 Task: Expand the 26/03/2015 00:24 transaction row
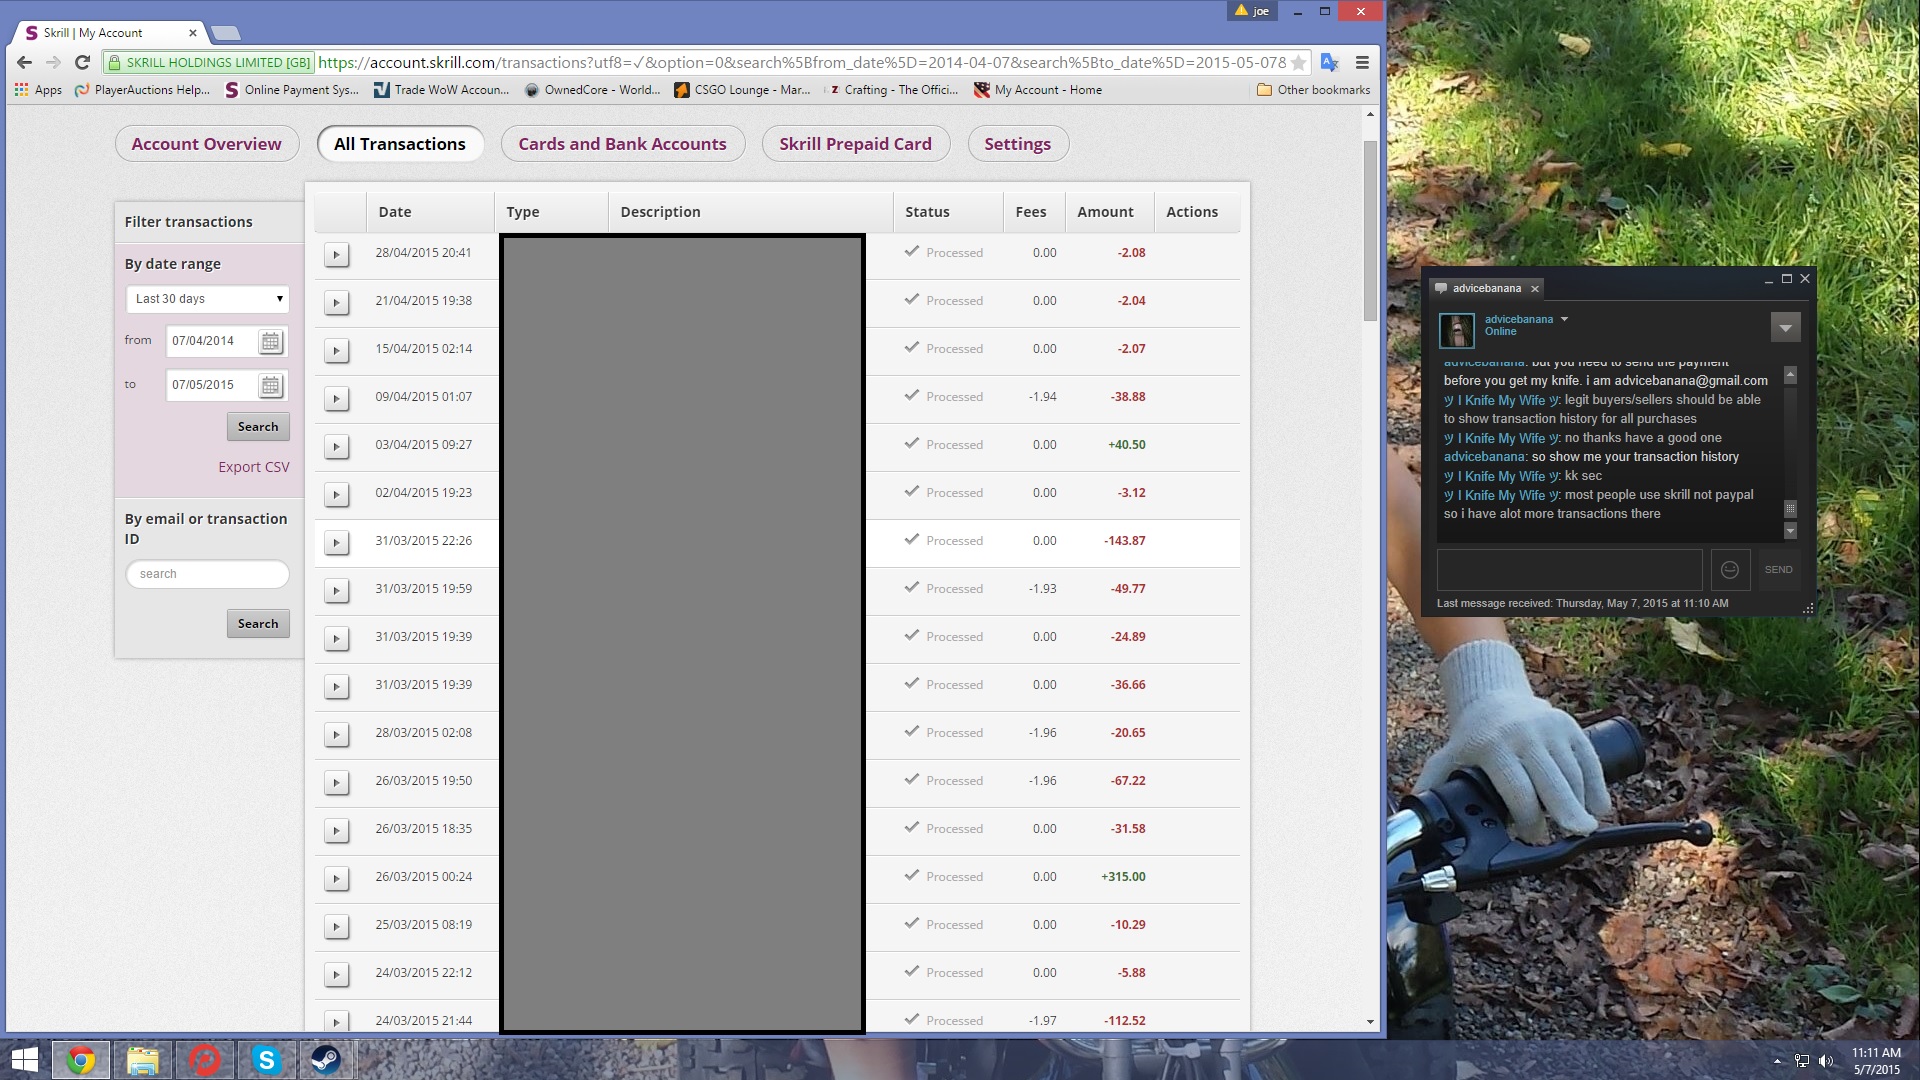(337, 879)
